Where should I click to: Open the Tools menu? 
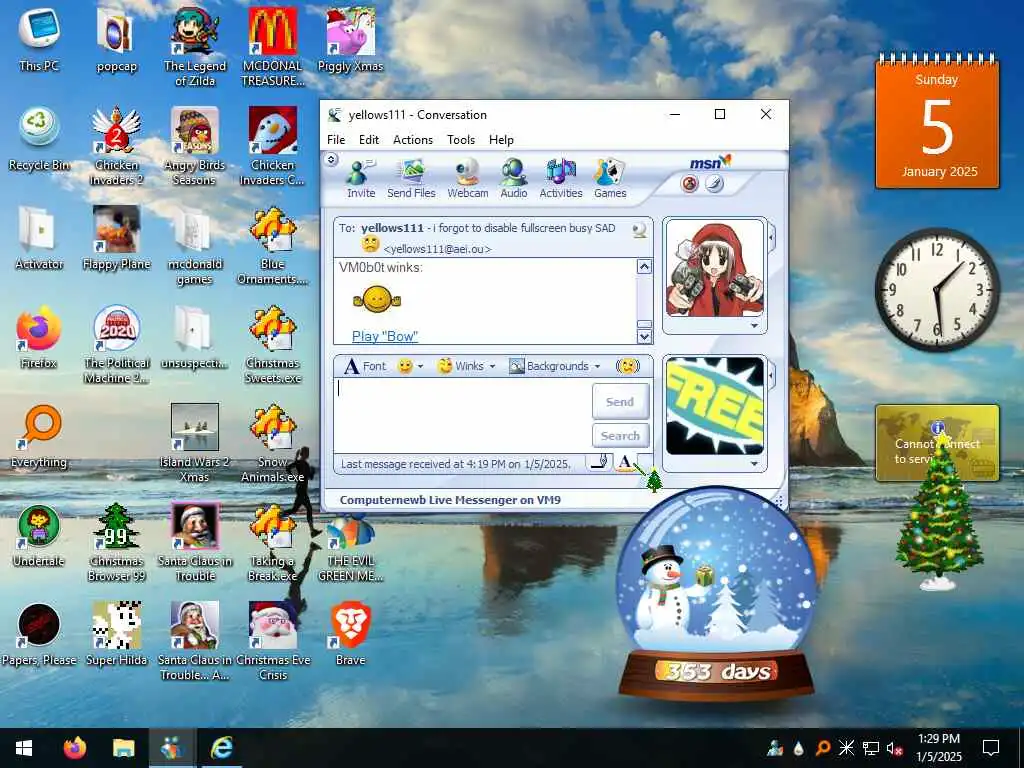(460, 140)
